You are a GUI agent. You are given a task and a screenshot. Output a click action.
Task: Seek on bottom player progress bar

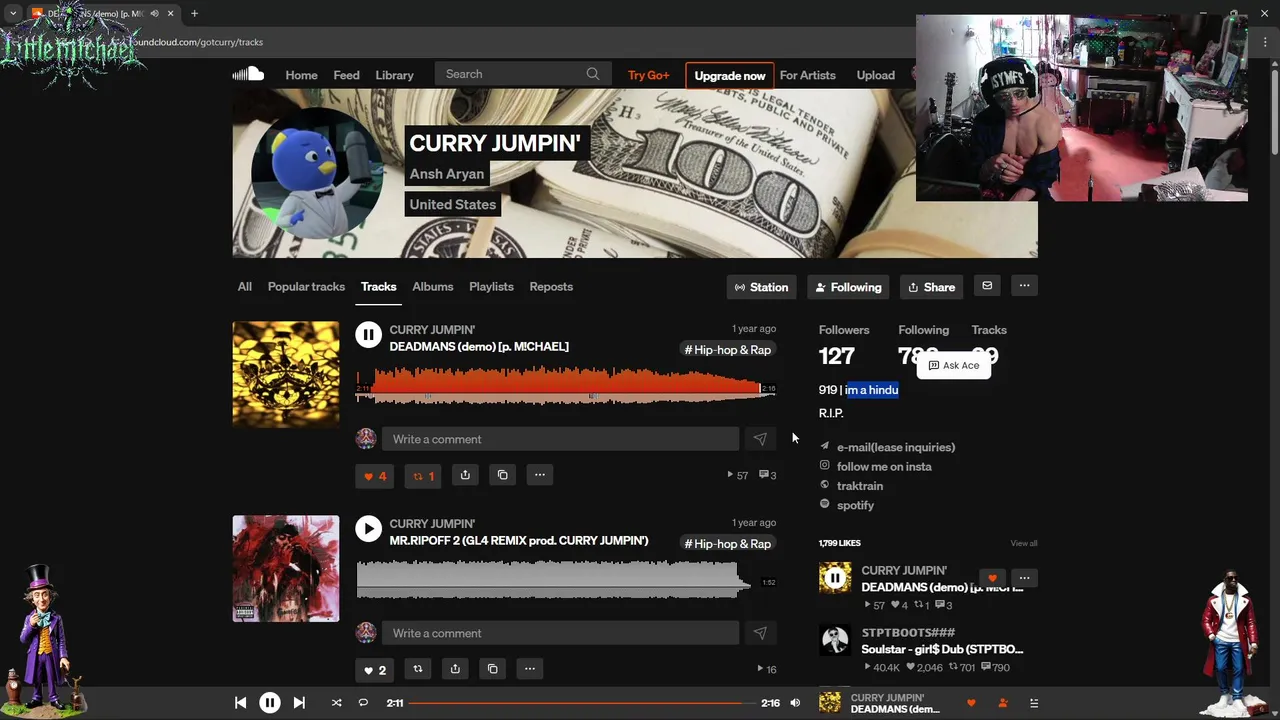pyautogui.click(x=581, y=703)
